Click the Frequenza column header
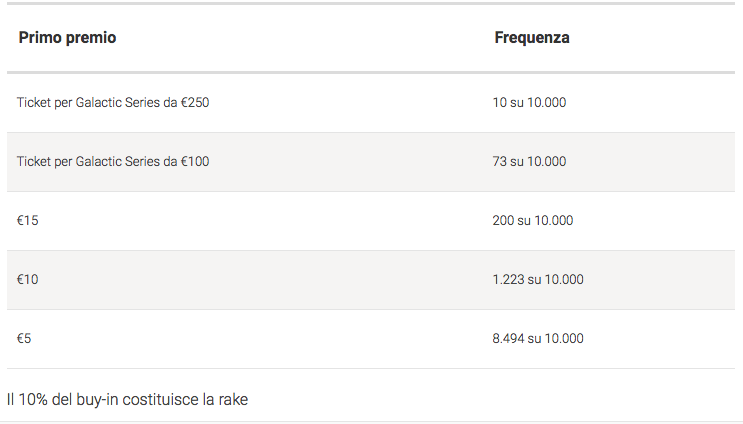The height and width of the screenshot is (424, 743). pyautogui.click(x=532, y=37)
